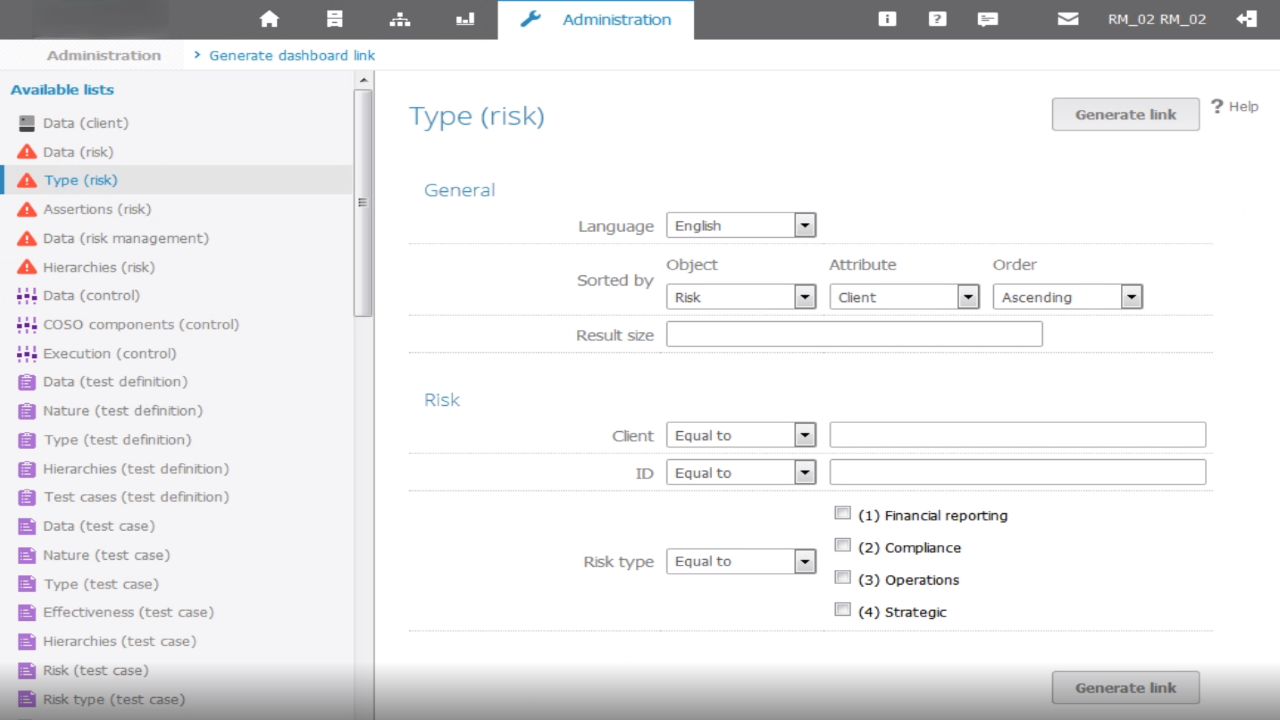Click warning icon beside Data (risk management)
Viewport: 1280px width, 720px height.
(x=27, y=238)
